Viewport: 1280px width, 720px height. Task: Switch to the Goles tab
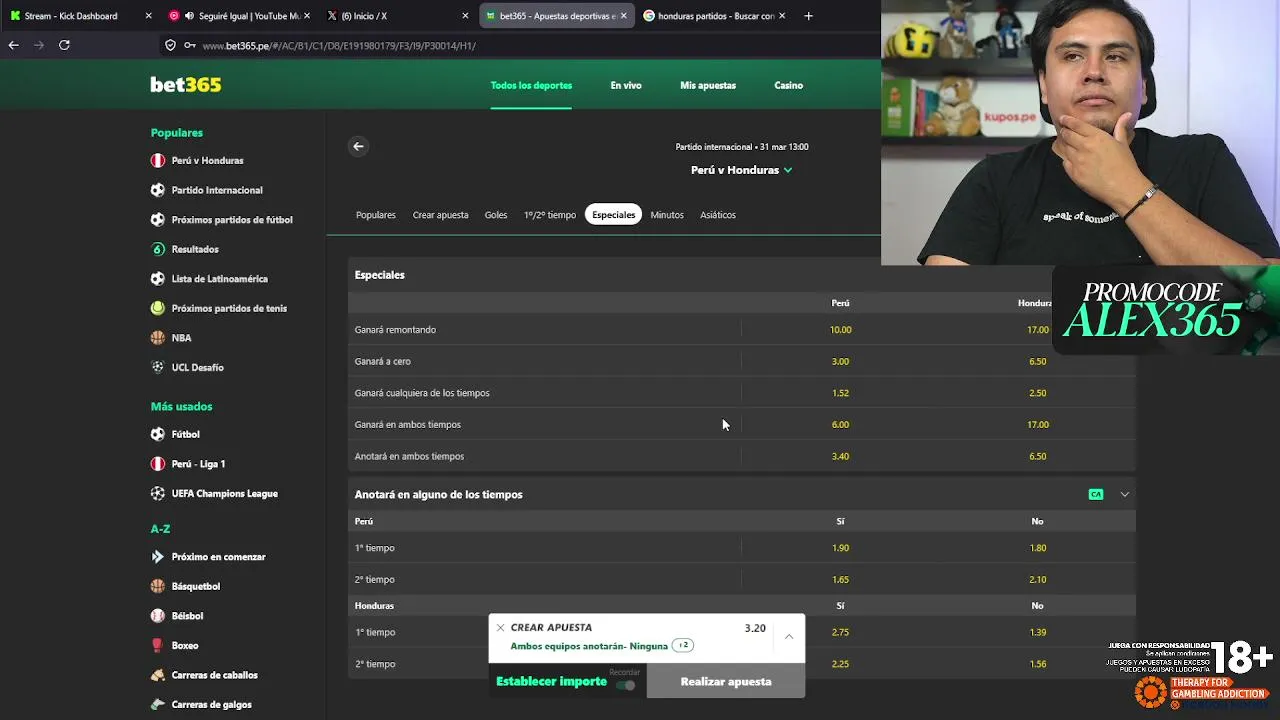[496, 215]
